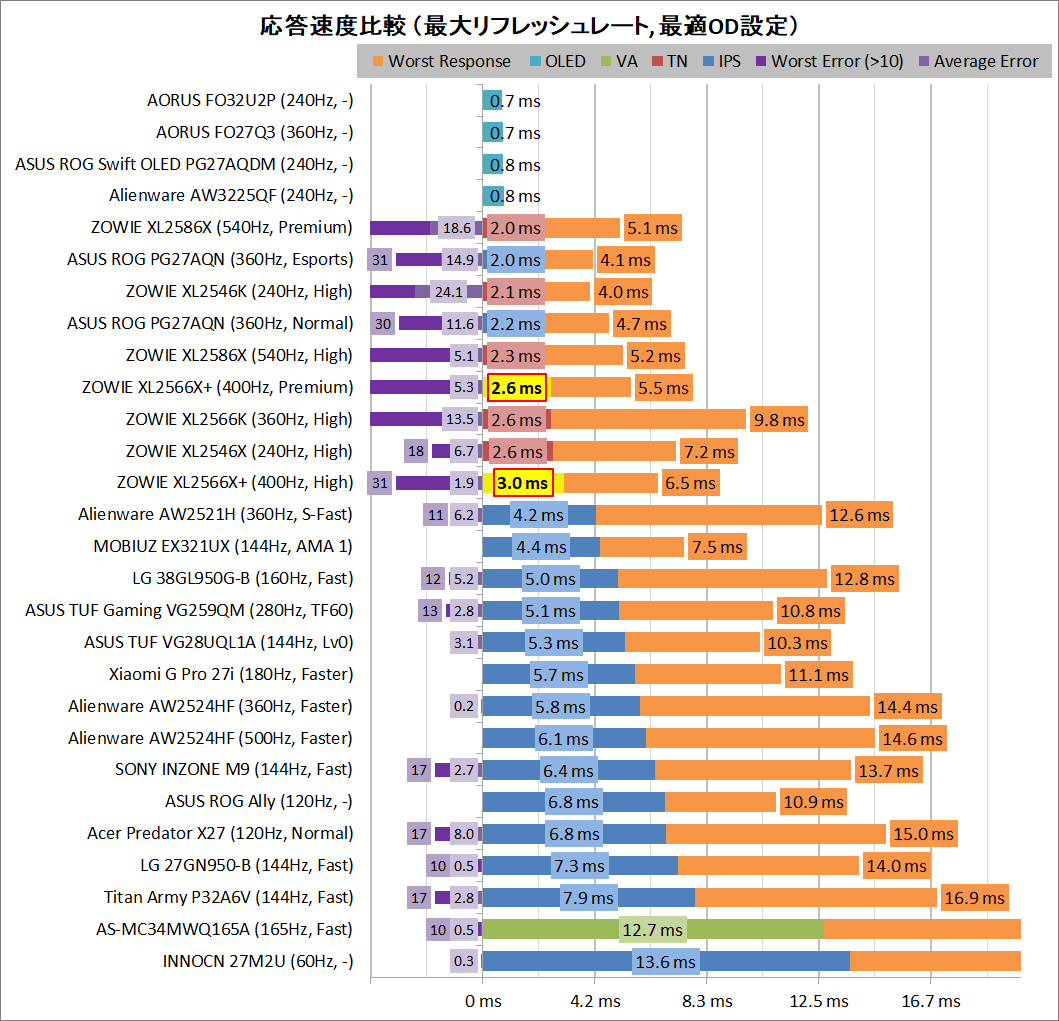The image size is (1059, 1021).
Task: Click Alienware AW2524HF (500Hz, Faster) label
Action: 210,738
